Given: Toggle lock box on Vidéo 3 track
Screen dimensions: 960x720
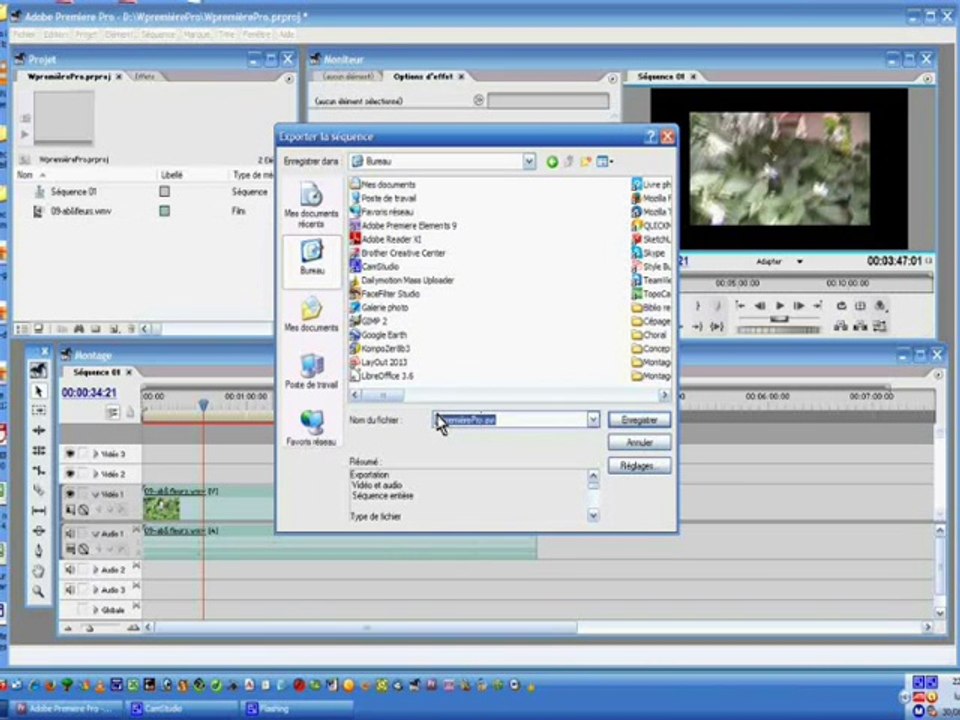Looking at the screenshot, I should (x=83, y=454).
